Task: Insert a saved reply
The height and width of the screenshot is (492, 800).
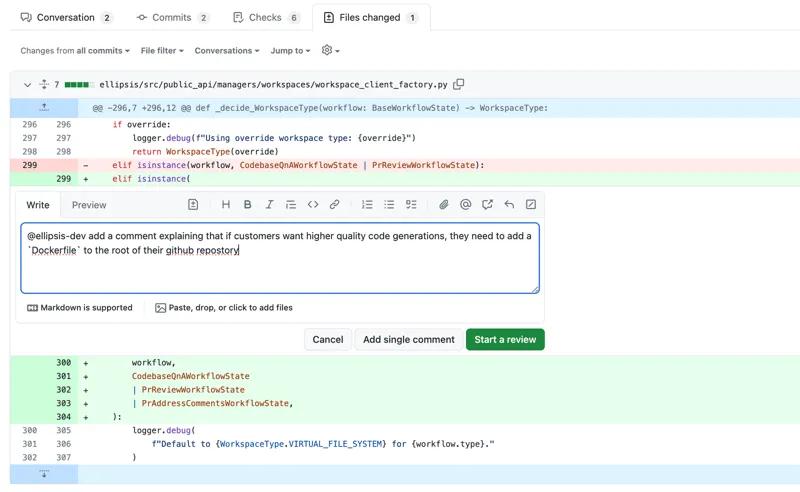Action: [509, 205]
